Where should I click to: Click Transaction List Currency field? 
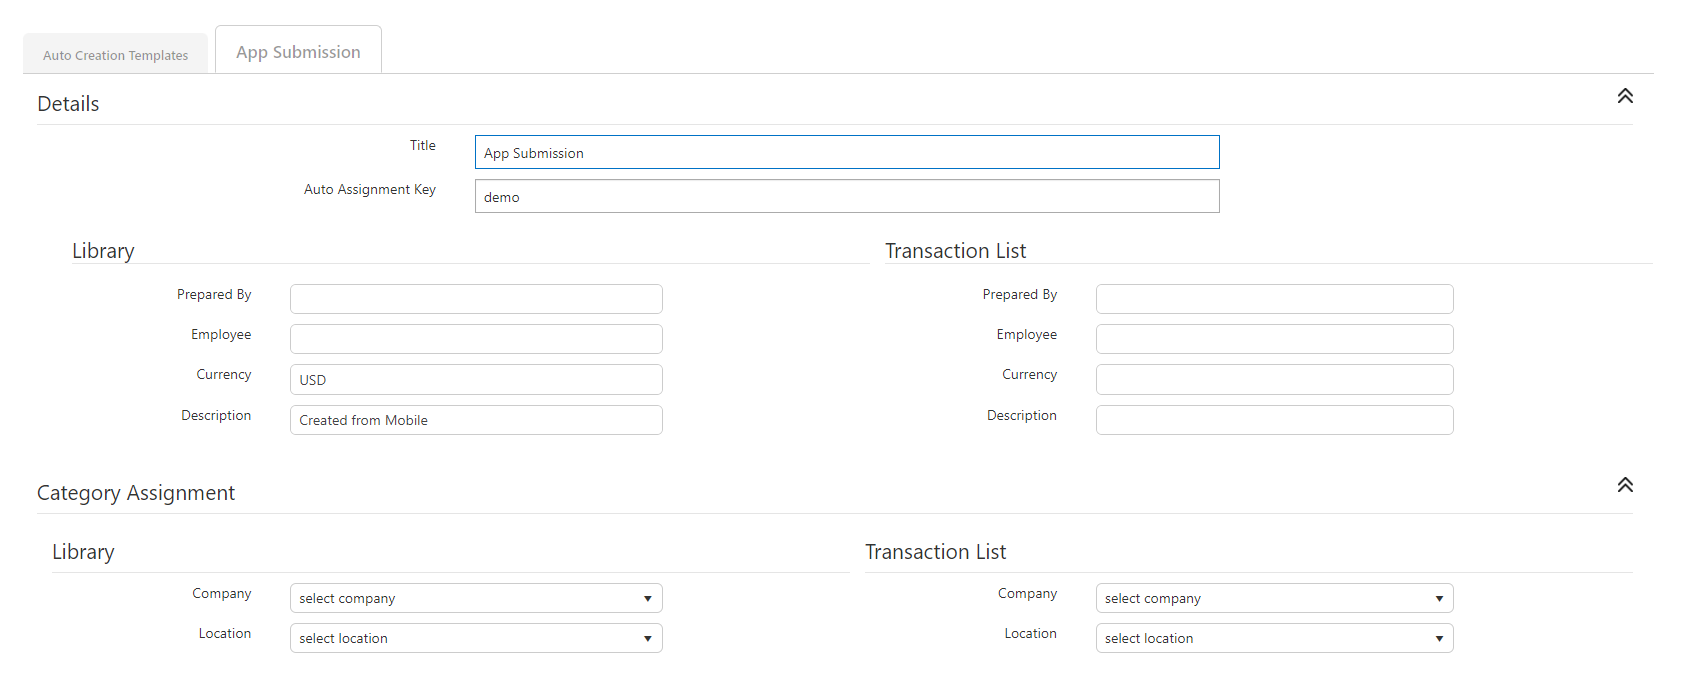click(1274, 380)
